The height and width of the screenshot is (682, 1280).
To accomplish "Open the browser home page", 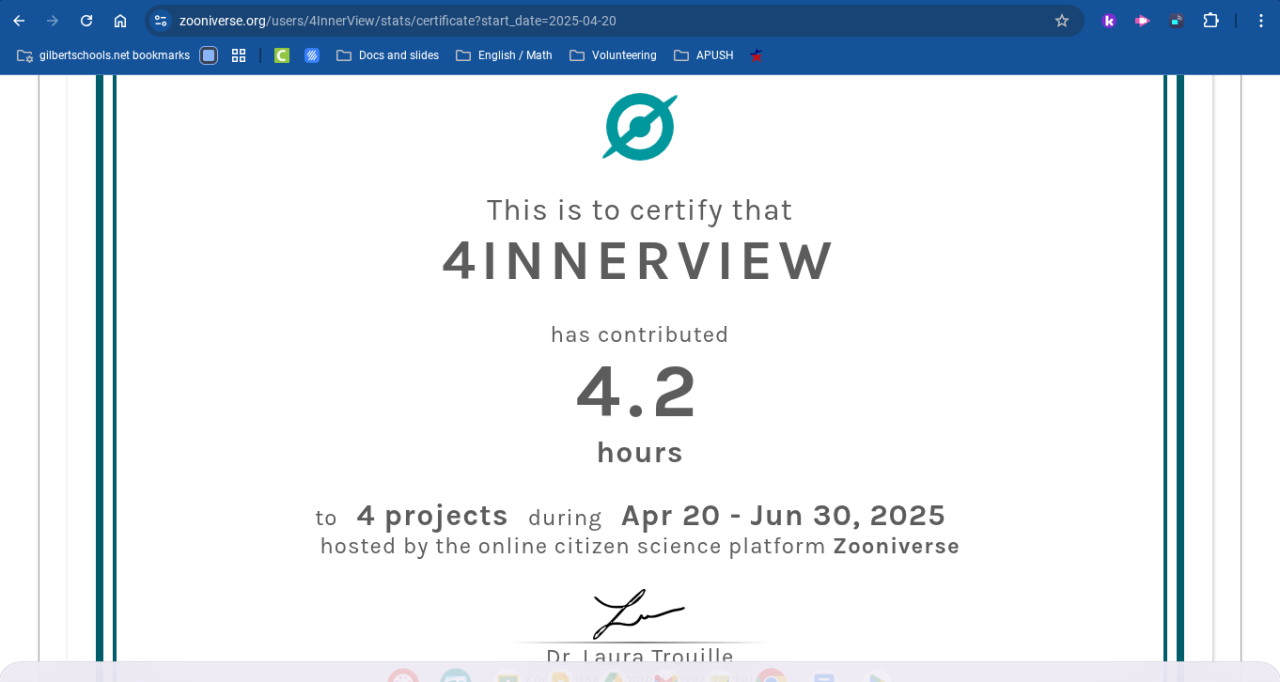I will [x=120, y=20].
